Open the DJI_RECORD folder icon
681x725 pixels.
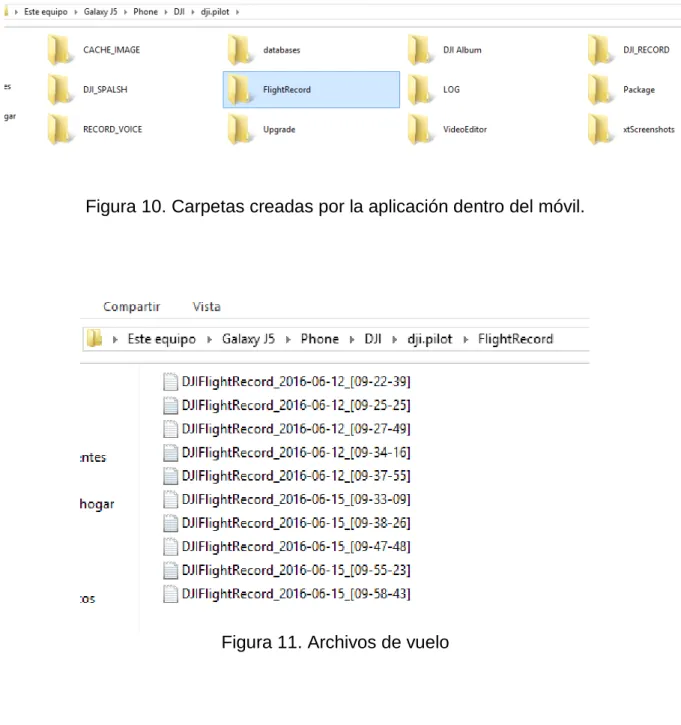[x=601, y=50]
